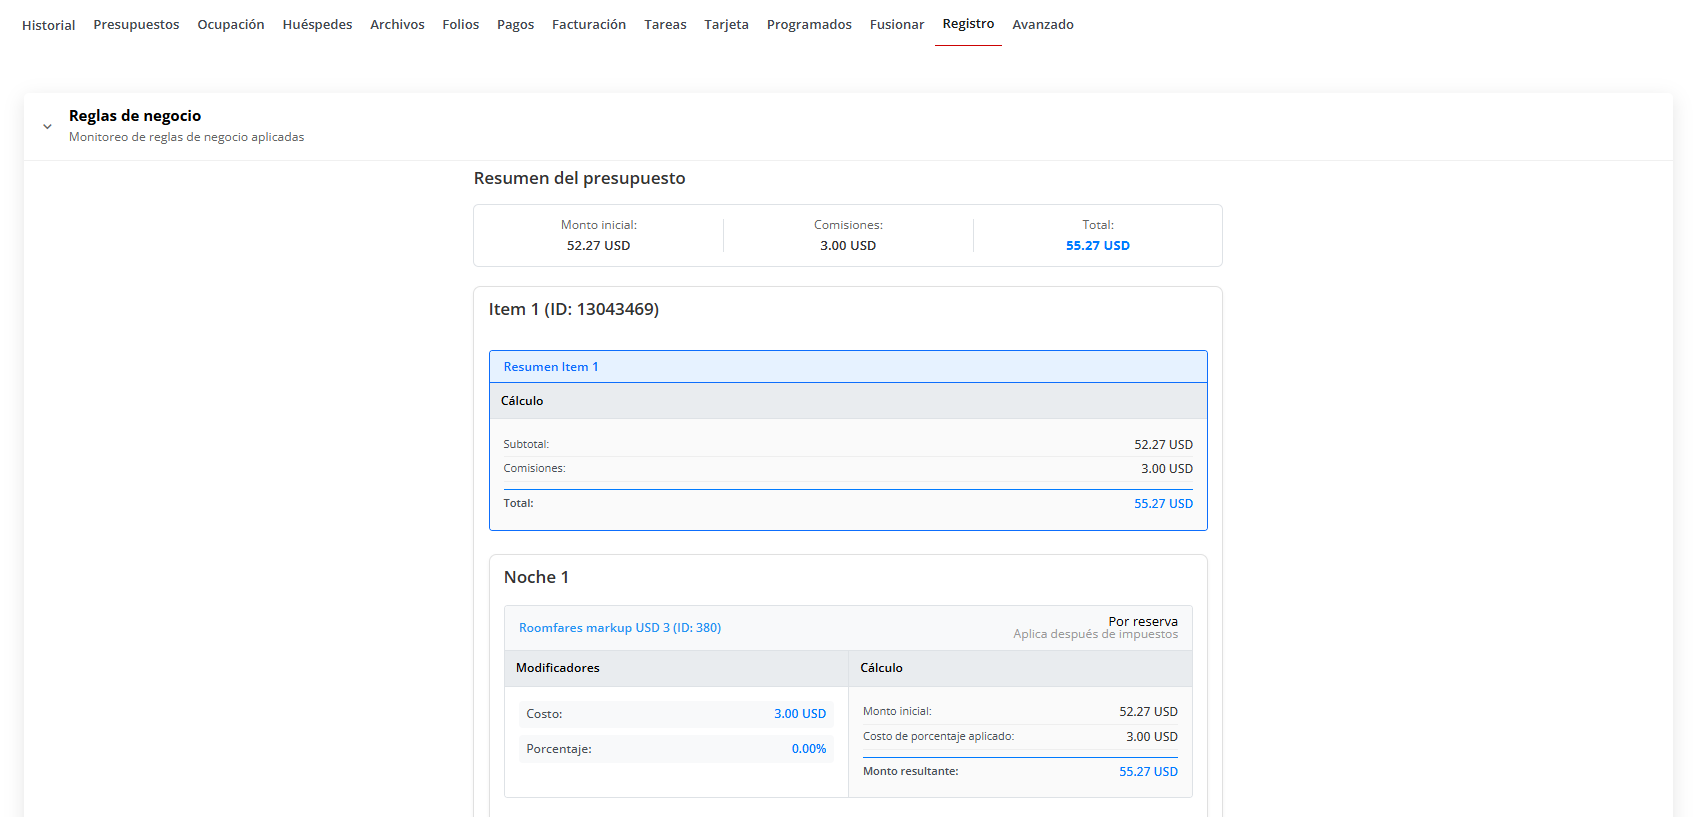Collapse the Reglas de negocio section
Image resolution: width=1698 pixels, height=817 pixels.
[x=47, y=127]
